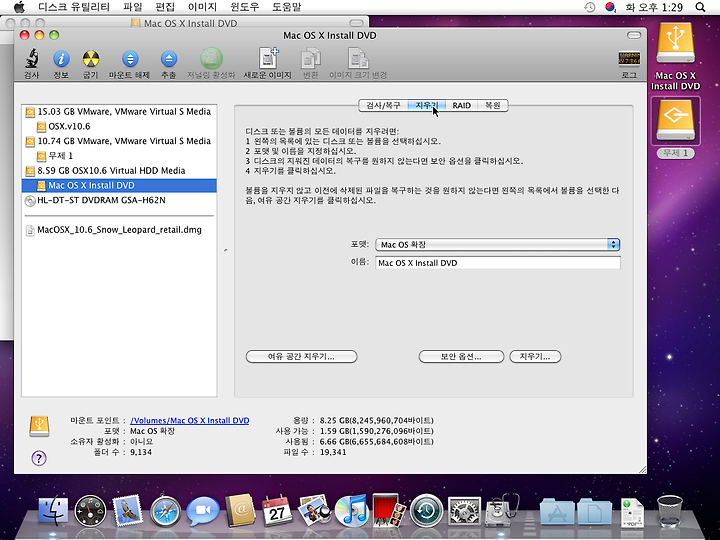Open the 편집 menu
Image resolution: width=720 pixels, height=540 pixels.
165,7
